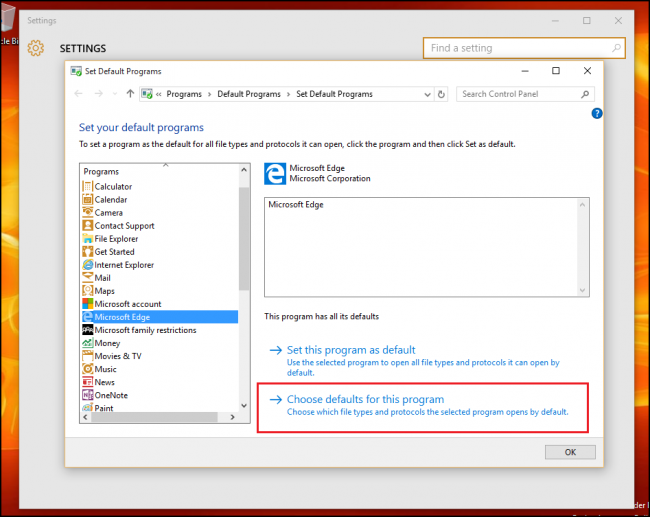Click the back navigation arrow
The image size is (650, 517).
78,94
